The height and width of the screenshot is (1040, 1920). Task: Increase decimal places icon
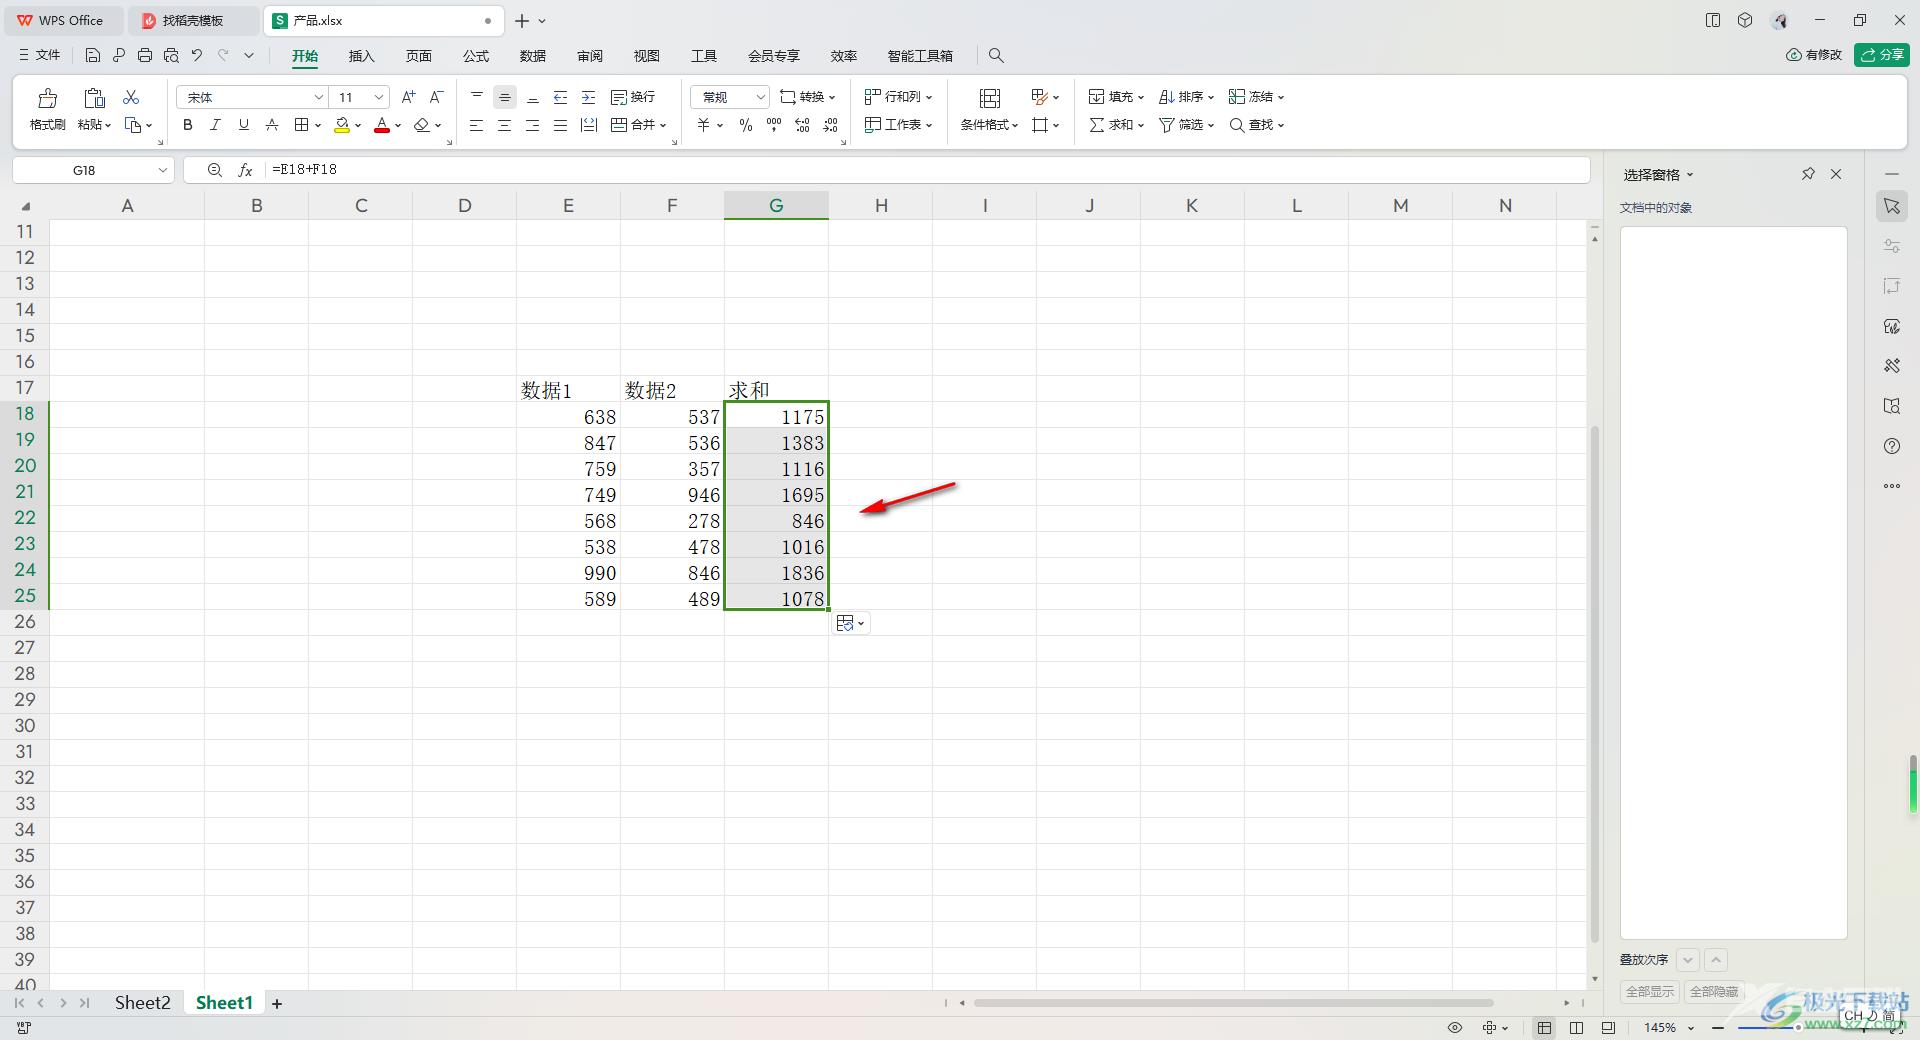click(802, 125)
